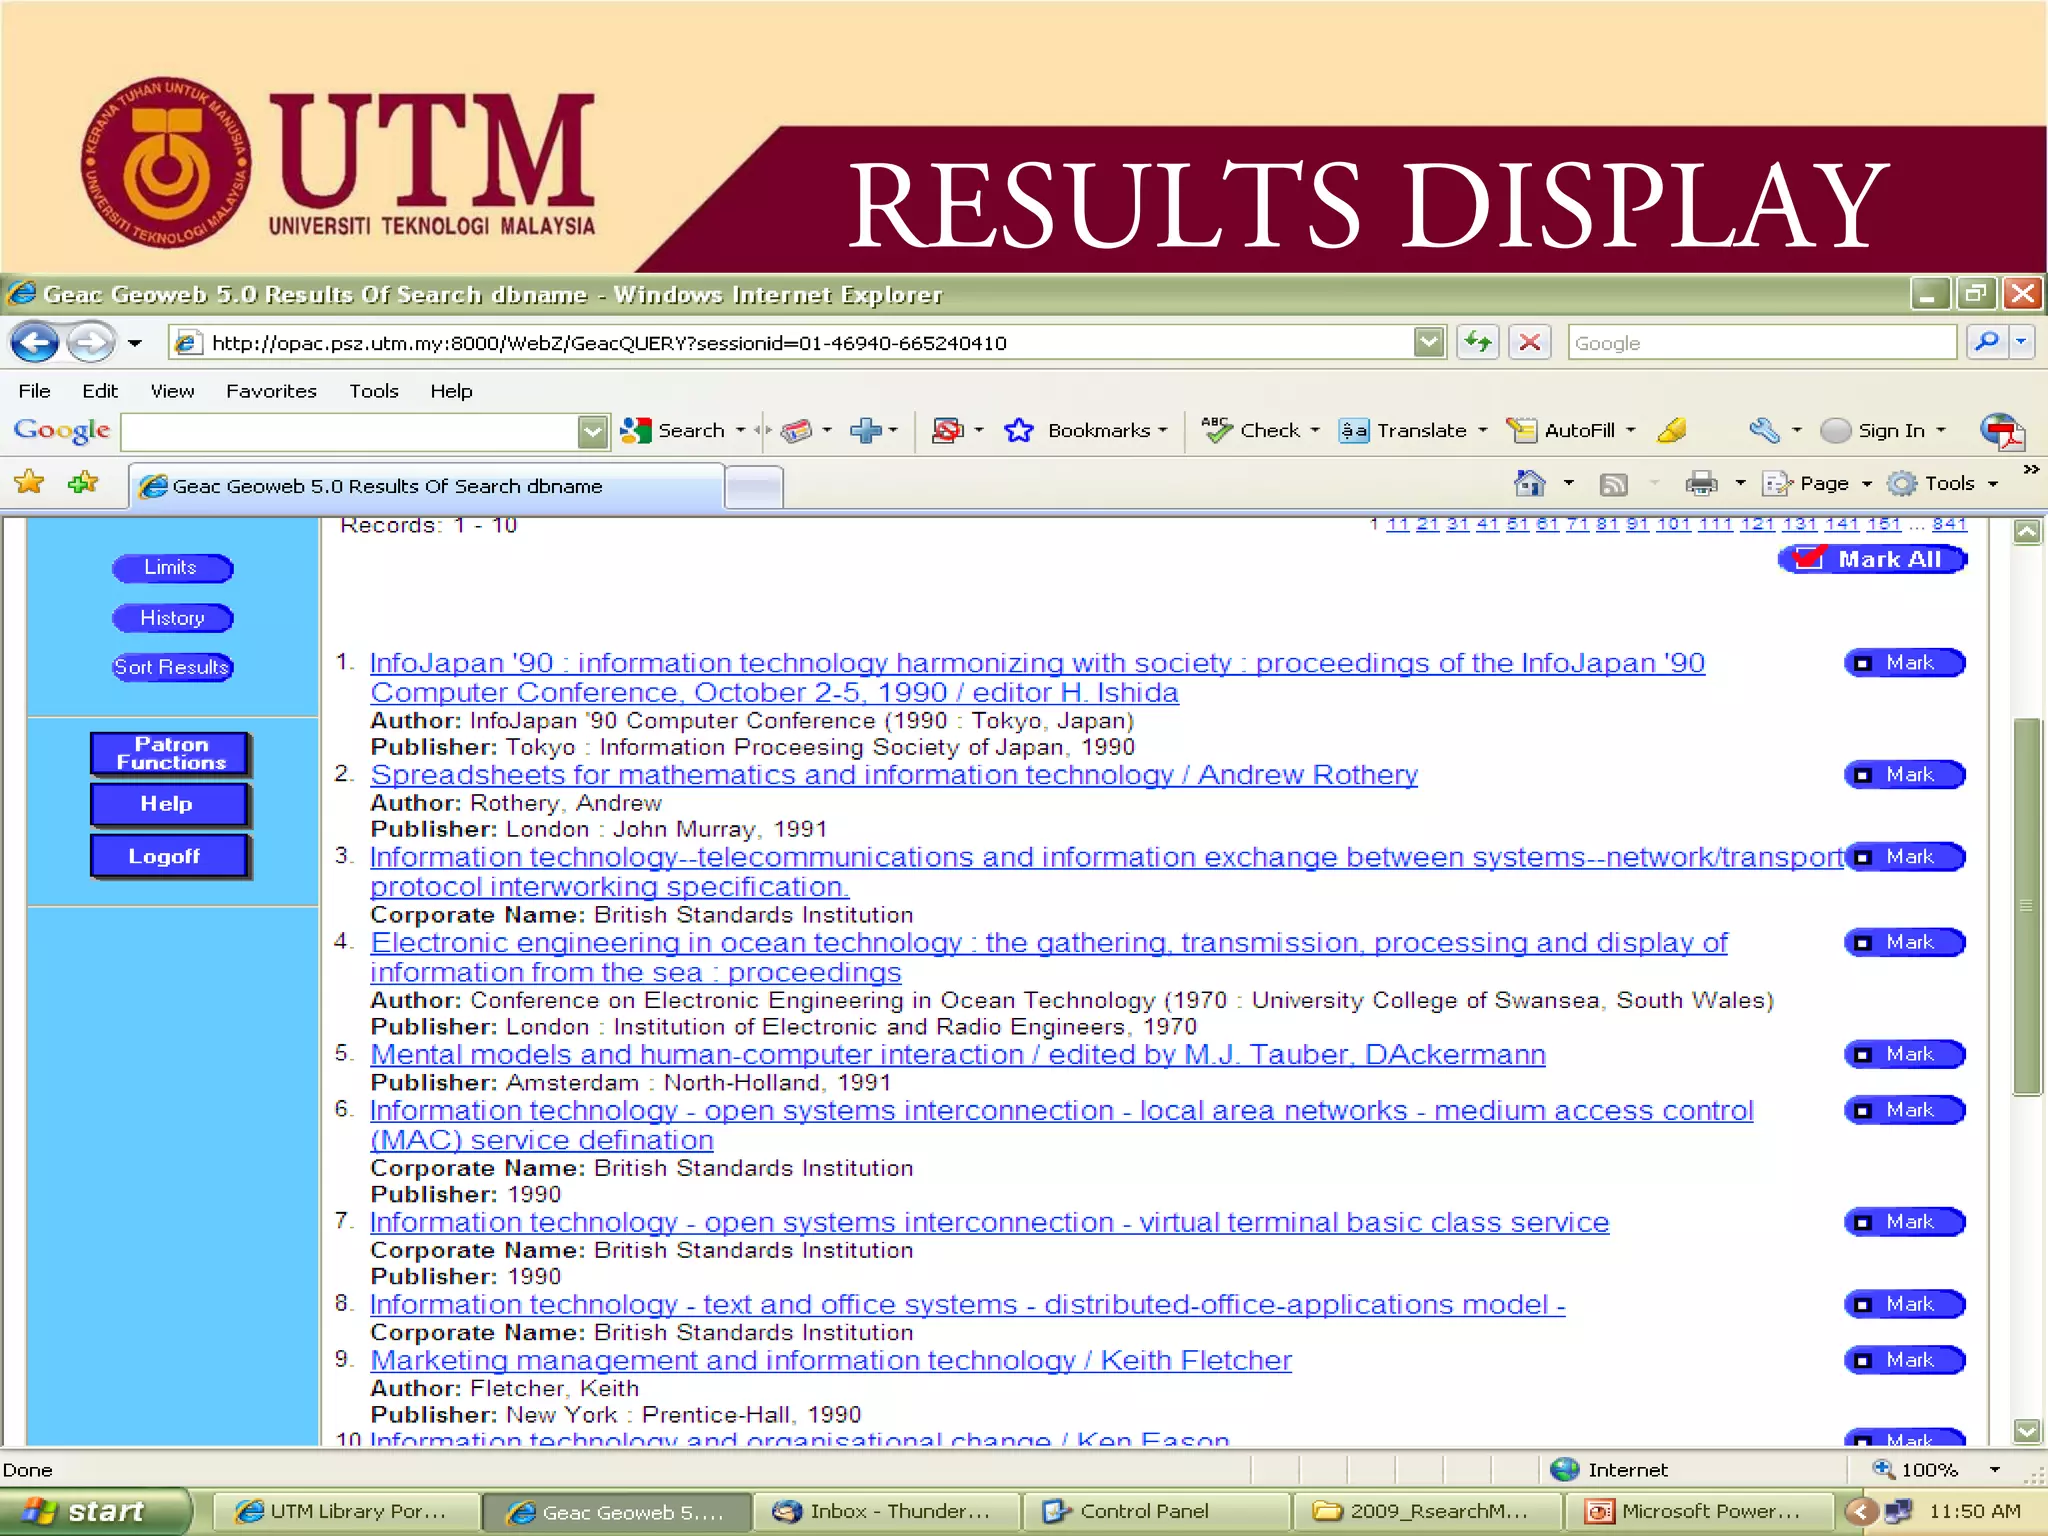
Task: Mark record 7 virtual terminal basic class
Action: coord(1905,1223)
